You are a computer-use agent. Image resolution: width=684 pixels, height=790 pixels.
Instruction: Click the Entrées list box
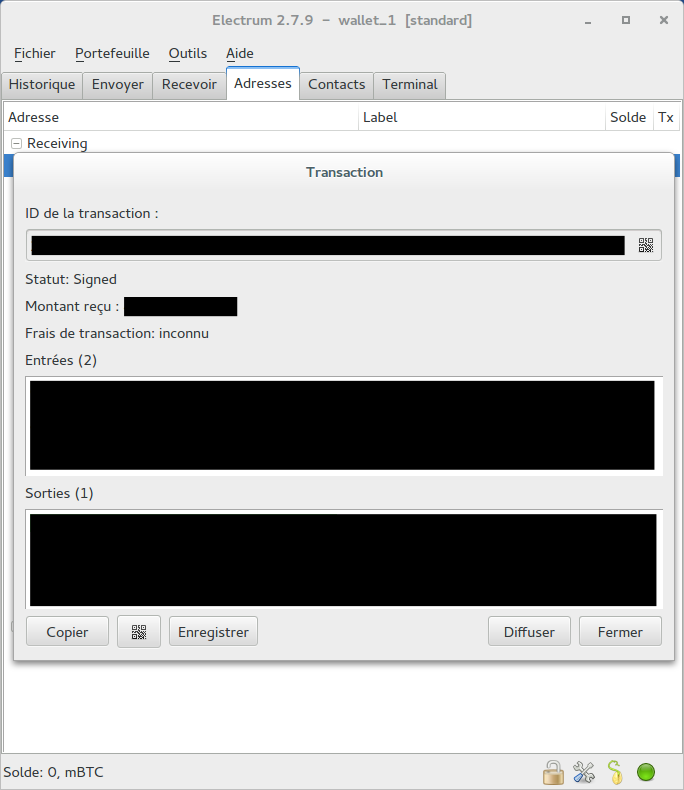click(x=344, y=426)
